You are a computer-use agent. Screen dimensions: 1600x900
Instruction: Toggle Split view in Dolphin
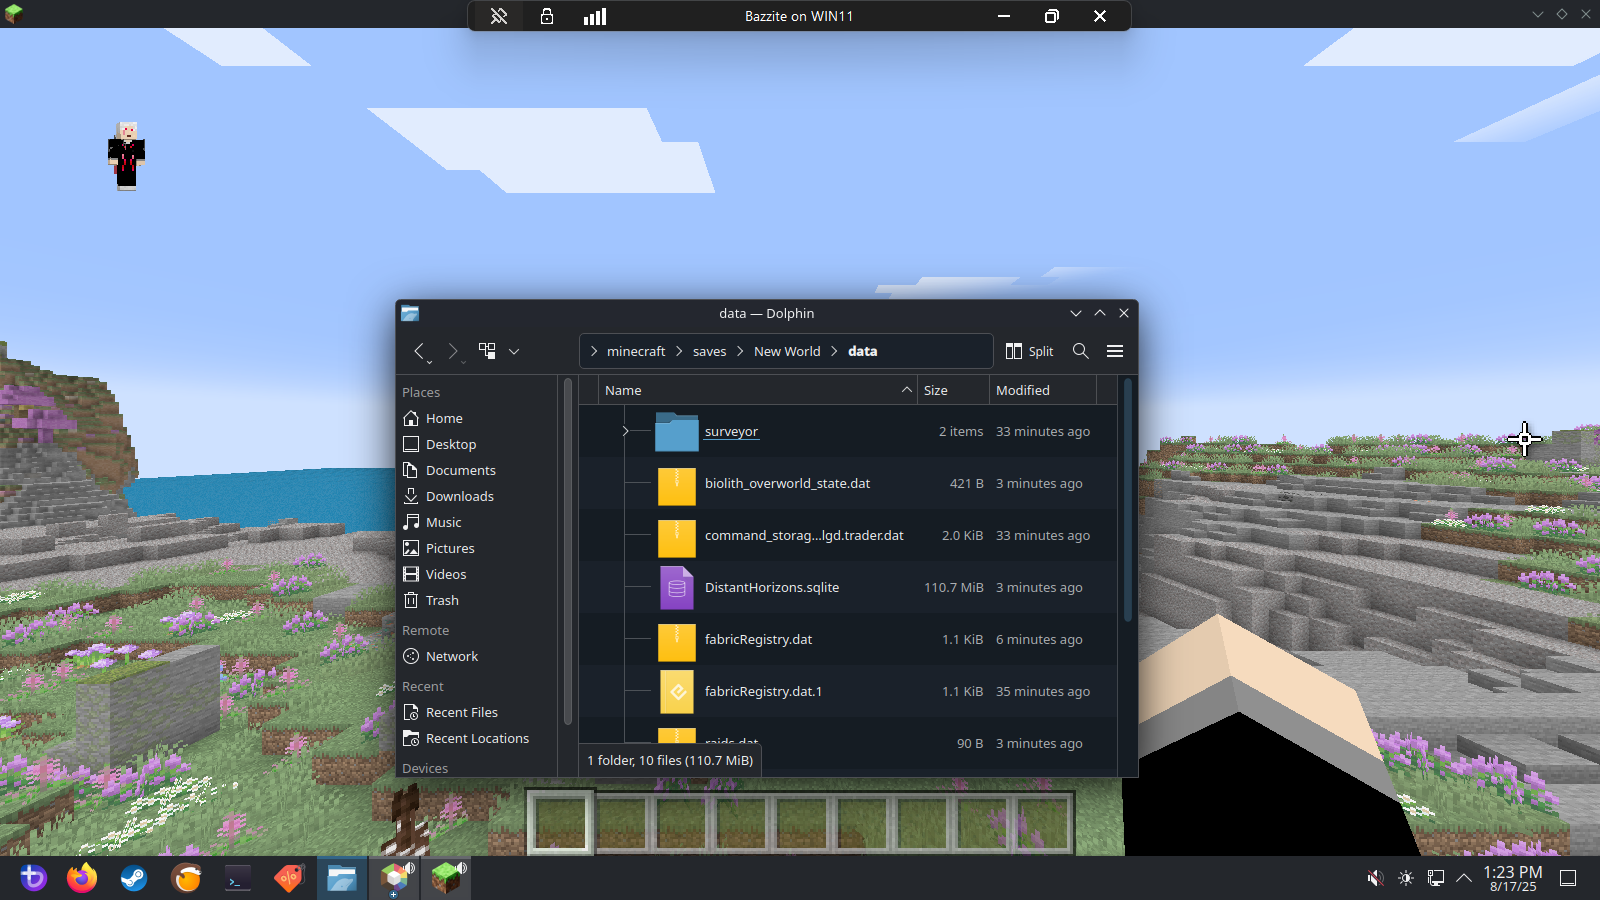tap(1029, 351)
